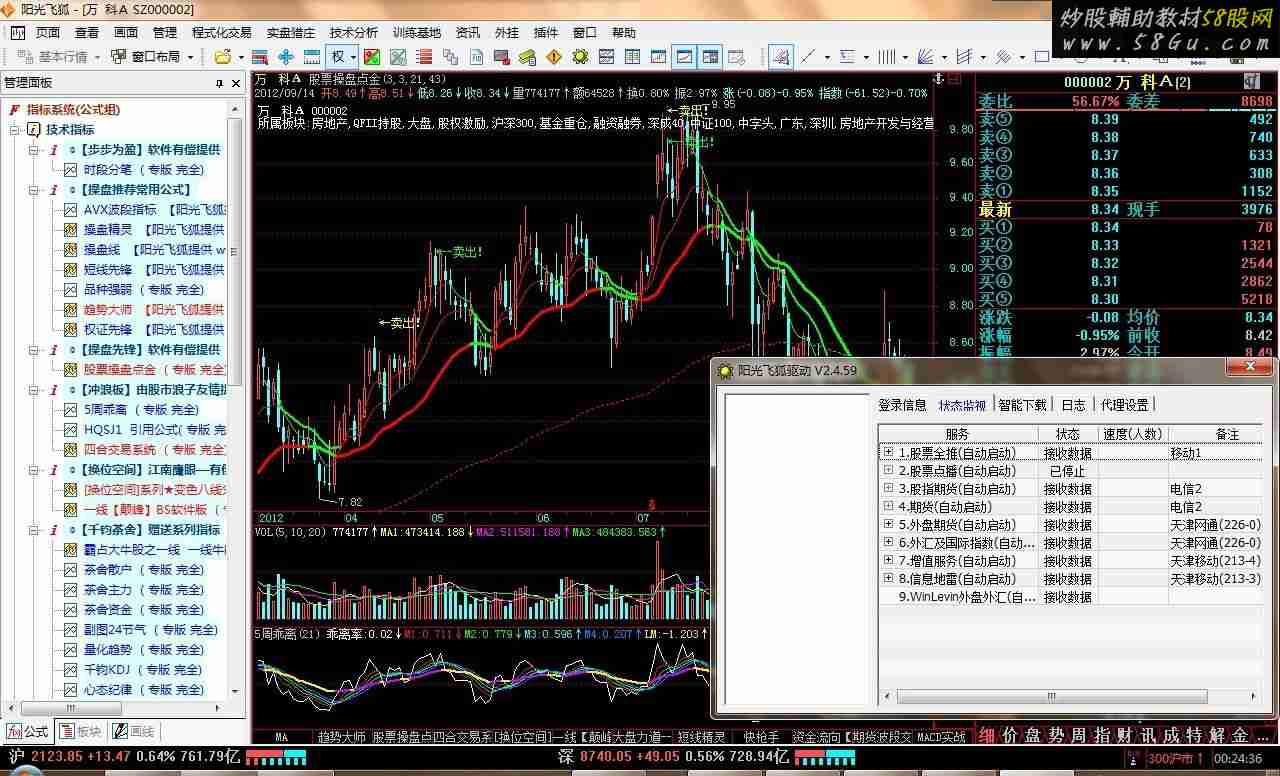Open the 程式化交易 menu
Viewport: 1280px width, 776px height.
(x=222, y=33)
